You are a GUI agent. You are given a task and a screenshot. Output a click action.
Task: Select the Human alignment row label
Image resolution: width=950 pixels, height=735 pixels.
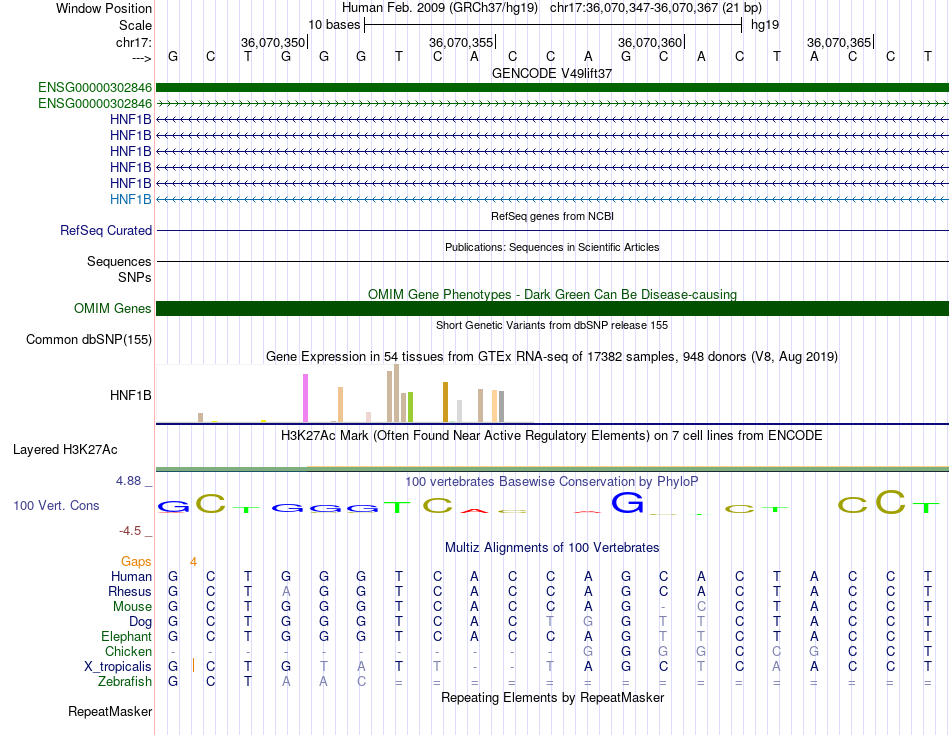(131, 576)
